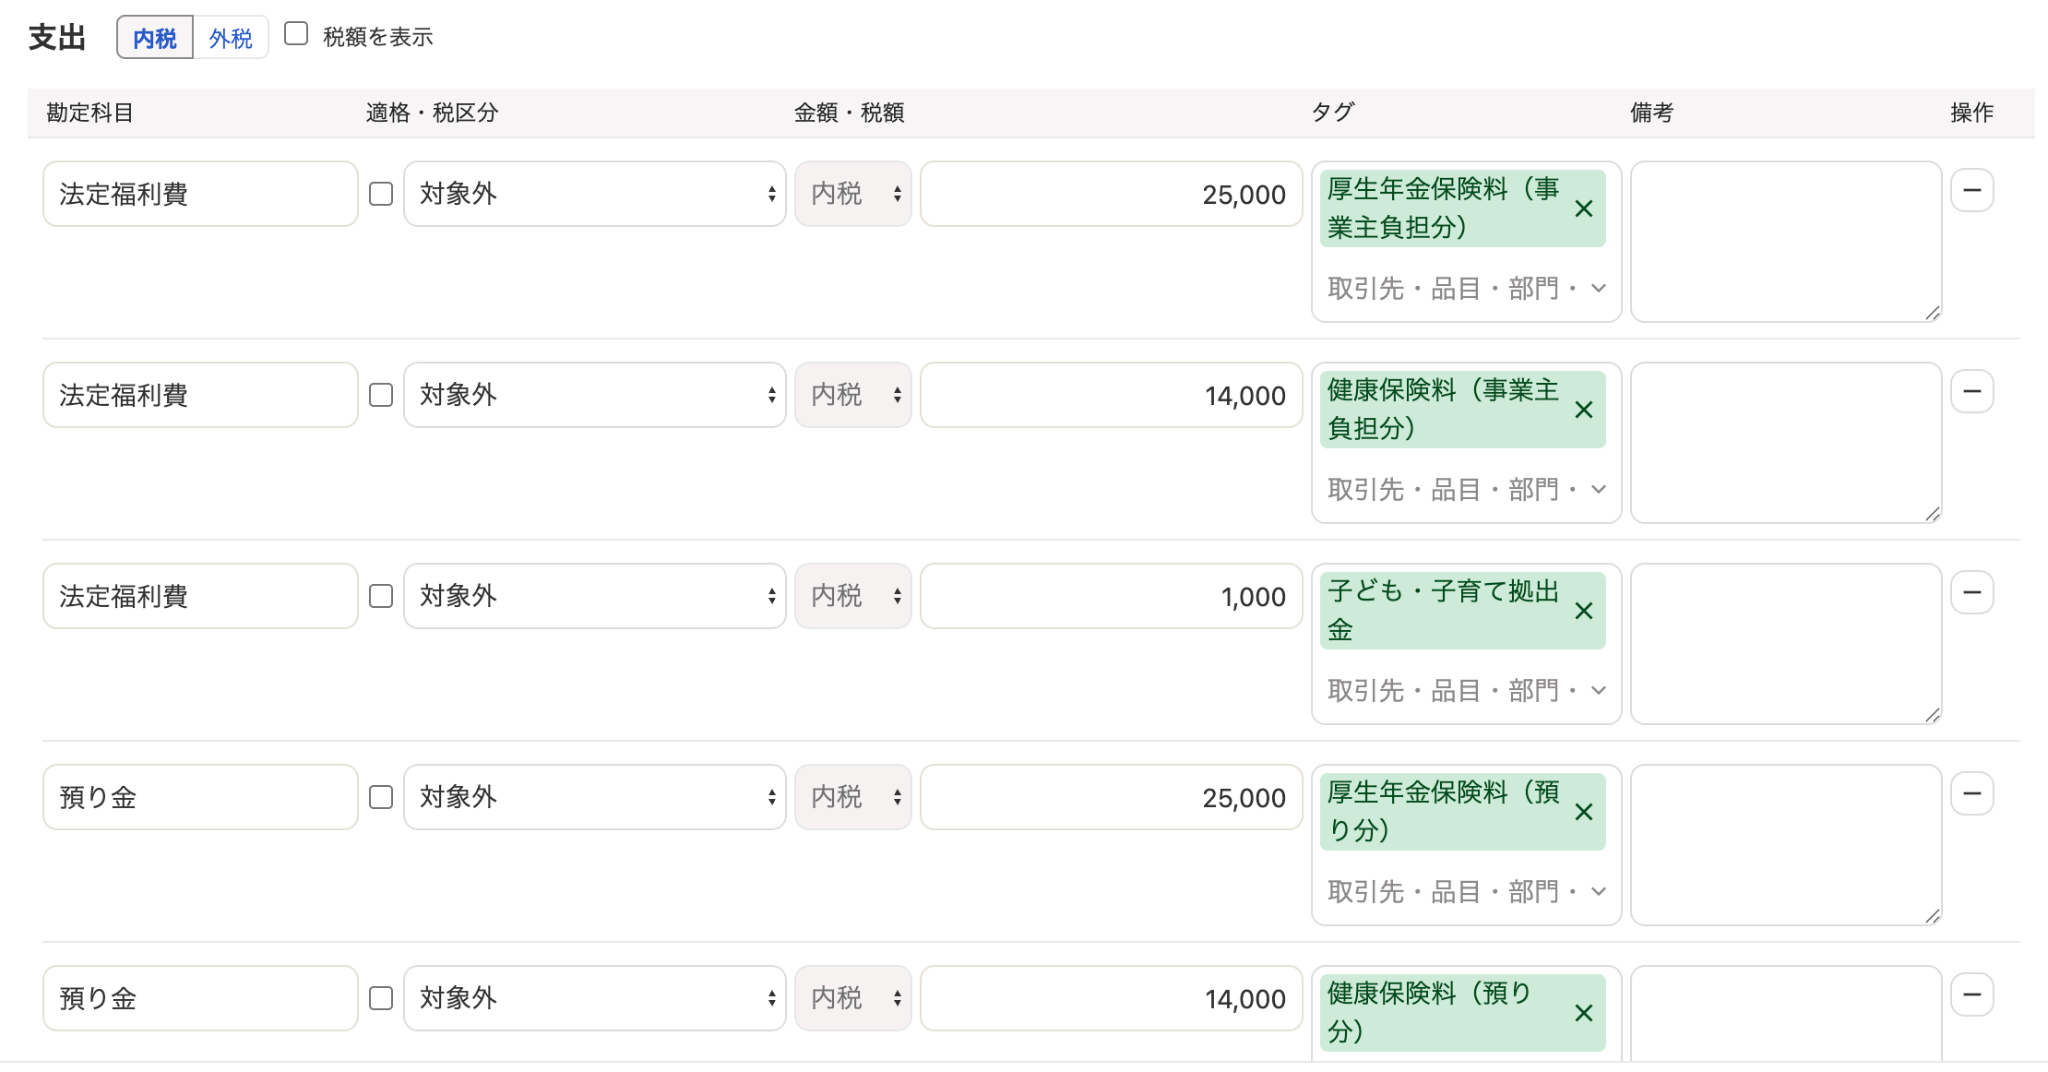Open 内税 selector beside the 1,000 amount
Screen dimensions: 2048x1072
coord(853,596)
